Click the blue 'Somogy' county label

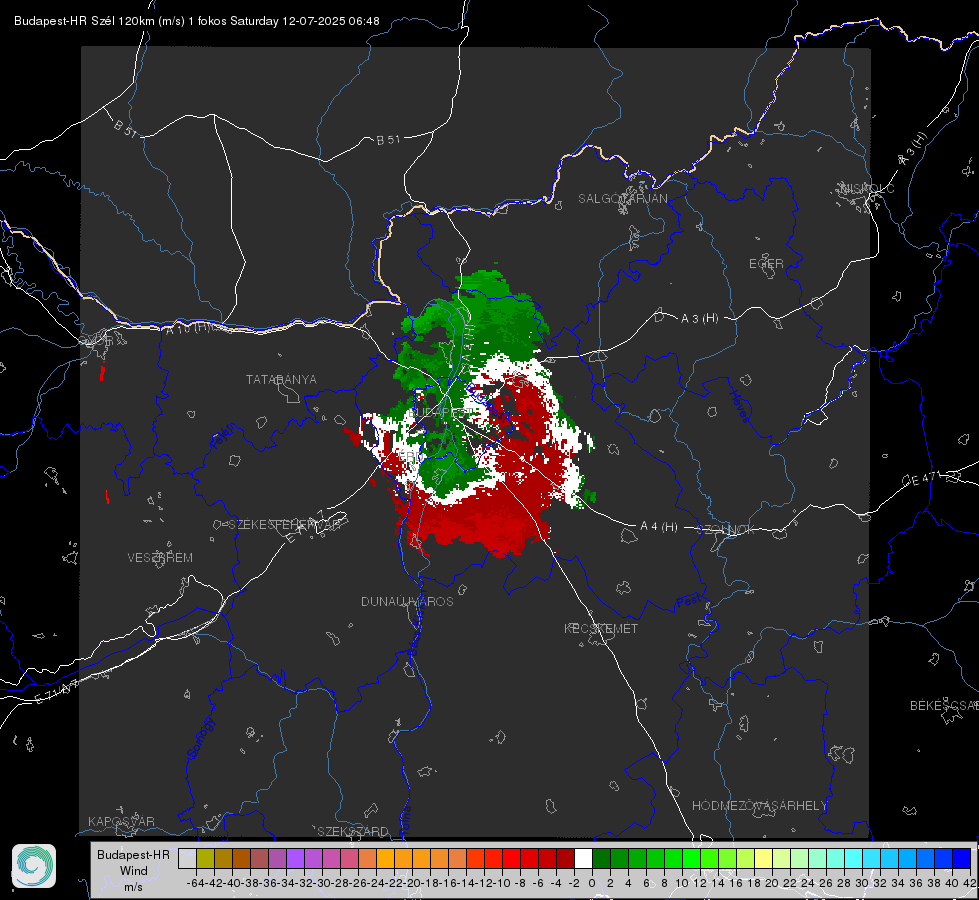click(x=202, y=738)
